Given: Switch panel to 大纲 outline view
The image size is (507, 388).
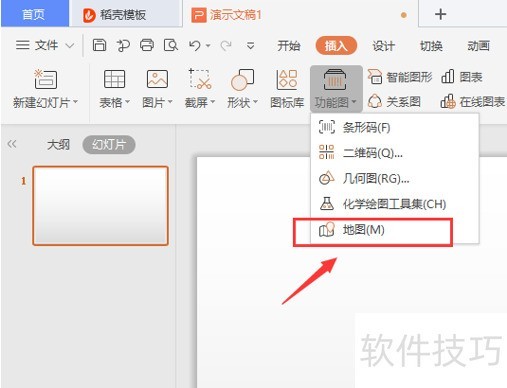Looking at the screenshot, I should coord(58,145).
